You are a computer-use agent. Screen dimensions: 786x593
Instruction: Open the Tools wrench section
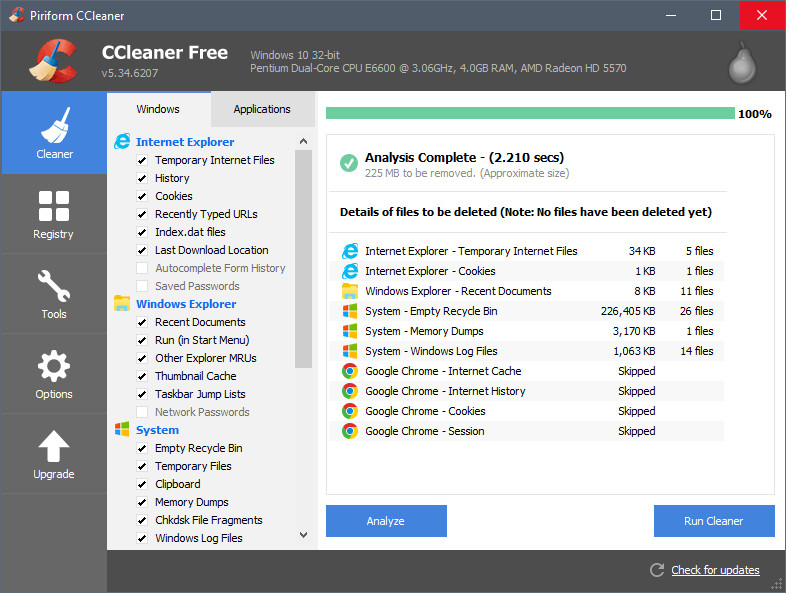[x=53, y=292]
